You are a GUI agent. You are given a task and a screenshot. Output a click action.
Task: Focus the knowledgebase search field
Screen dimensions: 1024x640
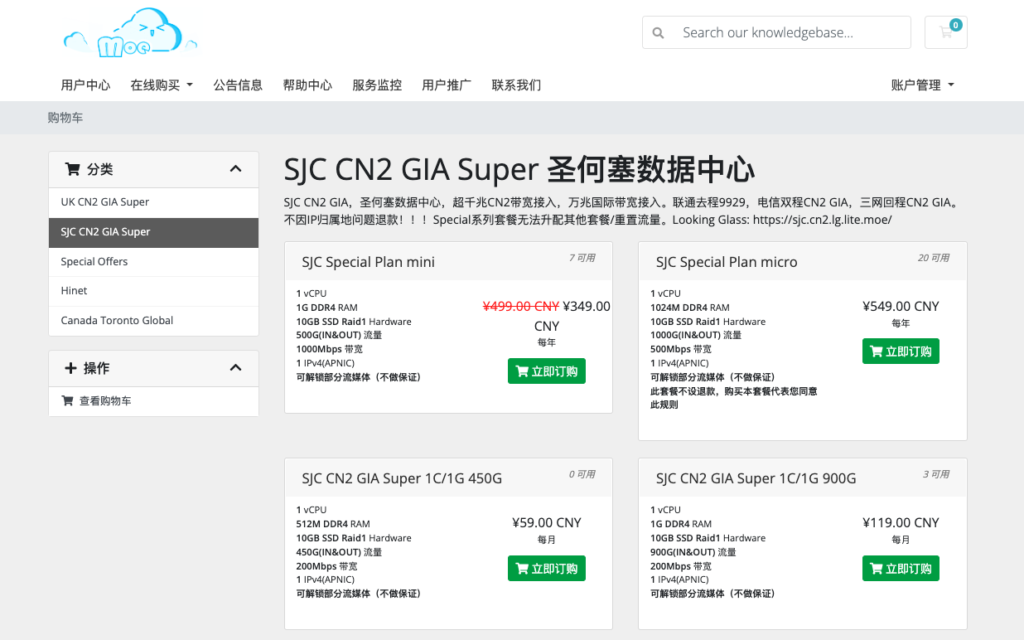click(776, 33)
